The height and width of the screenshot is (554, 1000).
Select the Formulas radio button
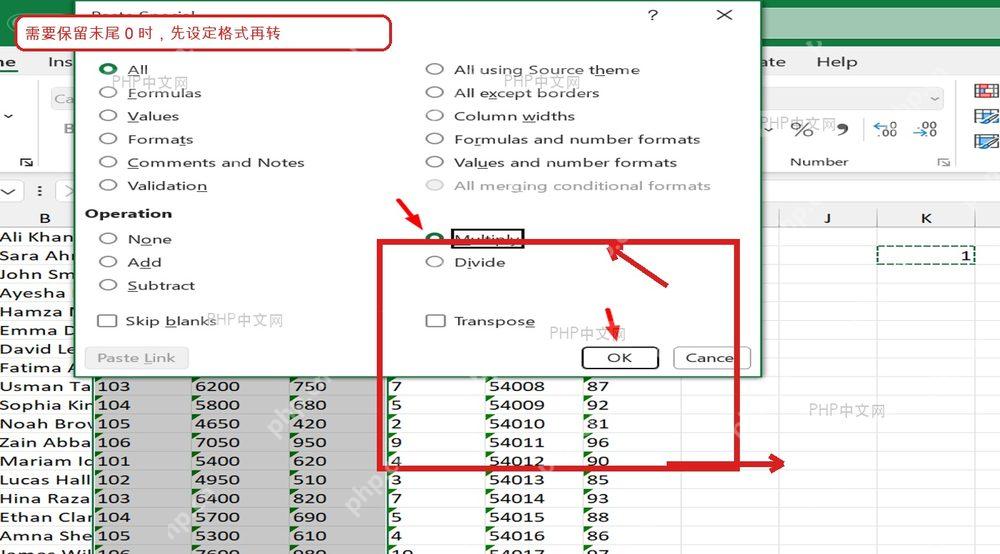click(x=108, y=92)
